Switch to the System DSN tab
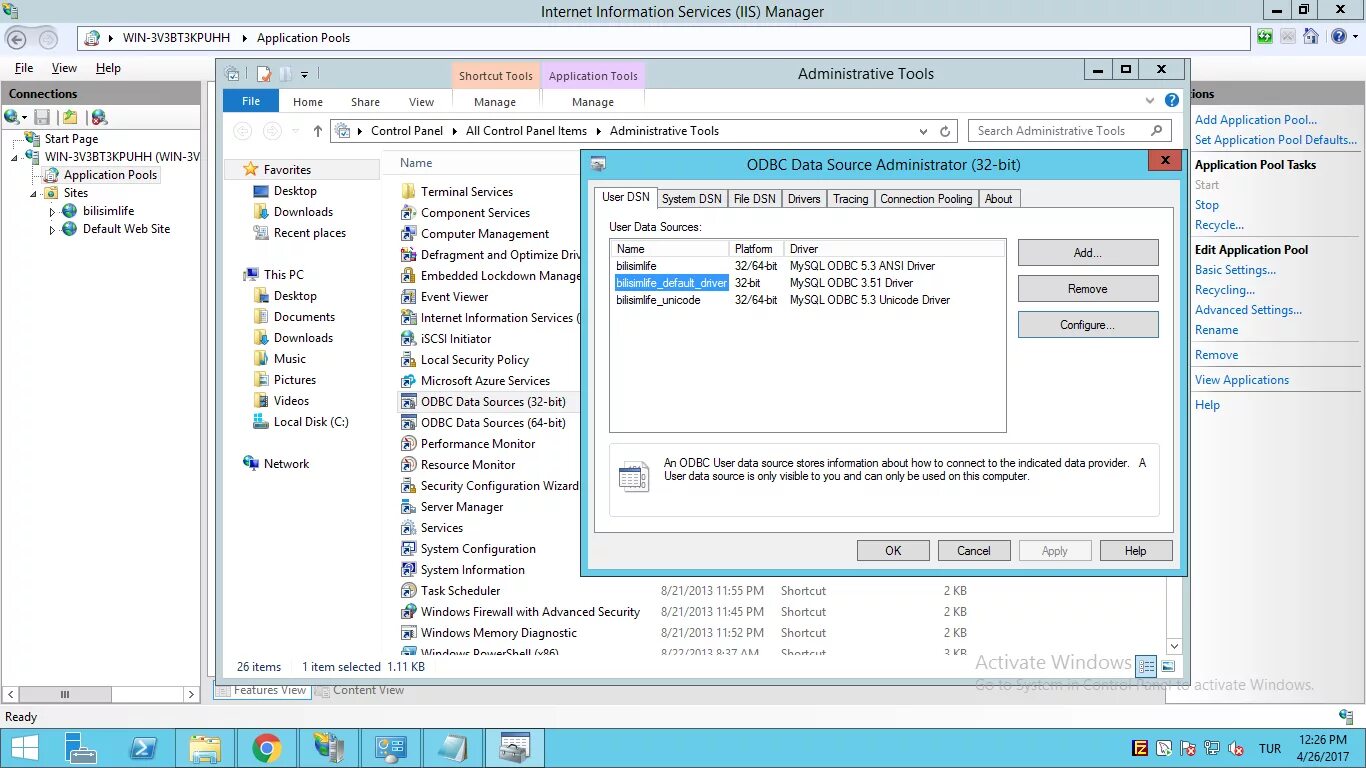The image size is (1366, 768). pos(691,199)
